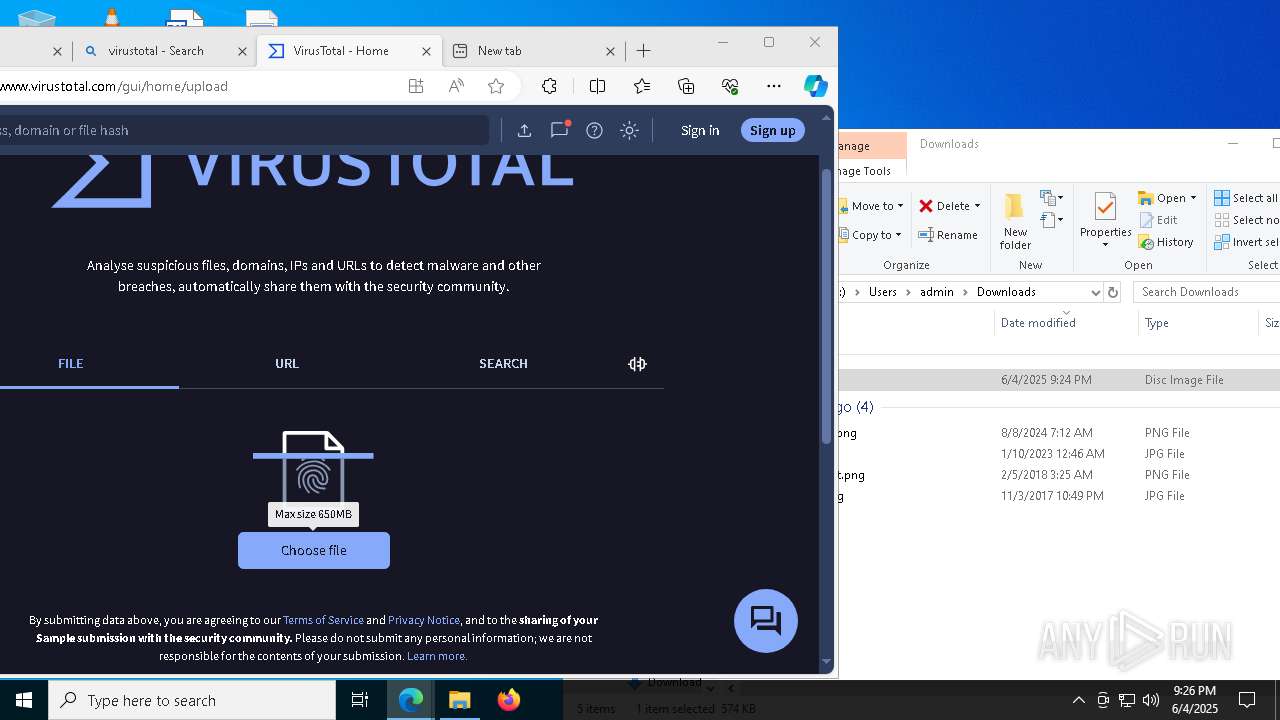Launch Copilot icon in Edge toolbar
Image resolution: width=1280 pixels, height=720 pixels.
(816, 86)
